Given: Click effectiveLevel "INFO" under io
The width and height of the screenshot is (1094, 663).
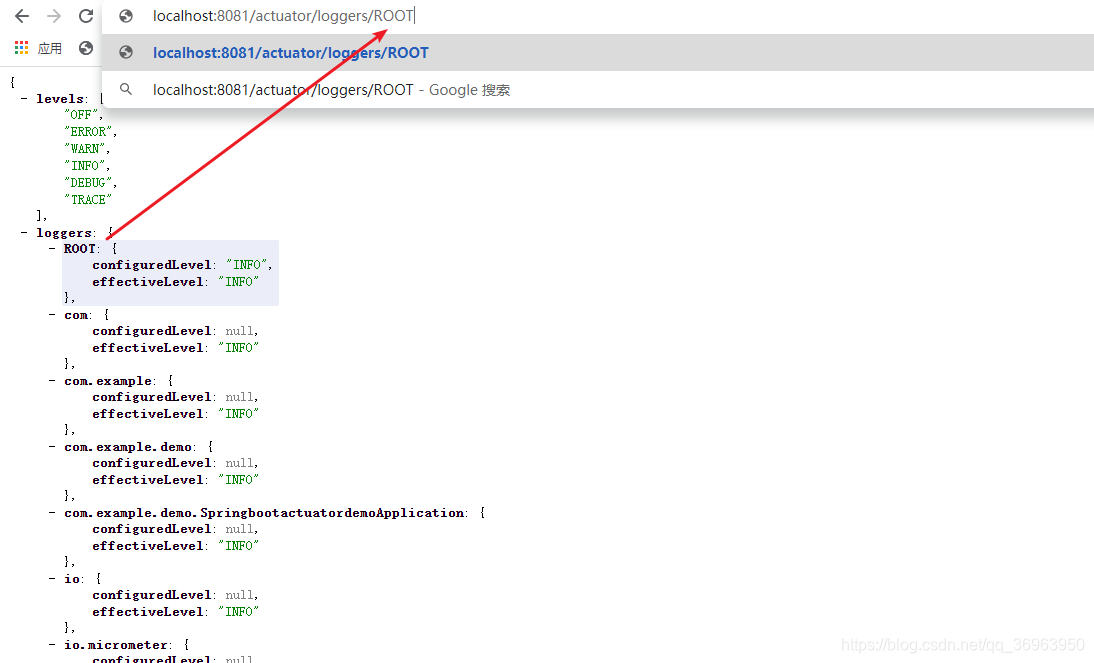Looking at the screenshot, I should point(239,611).
